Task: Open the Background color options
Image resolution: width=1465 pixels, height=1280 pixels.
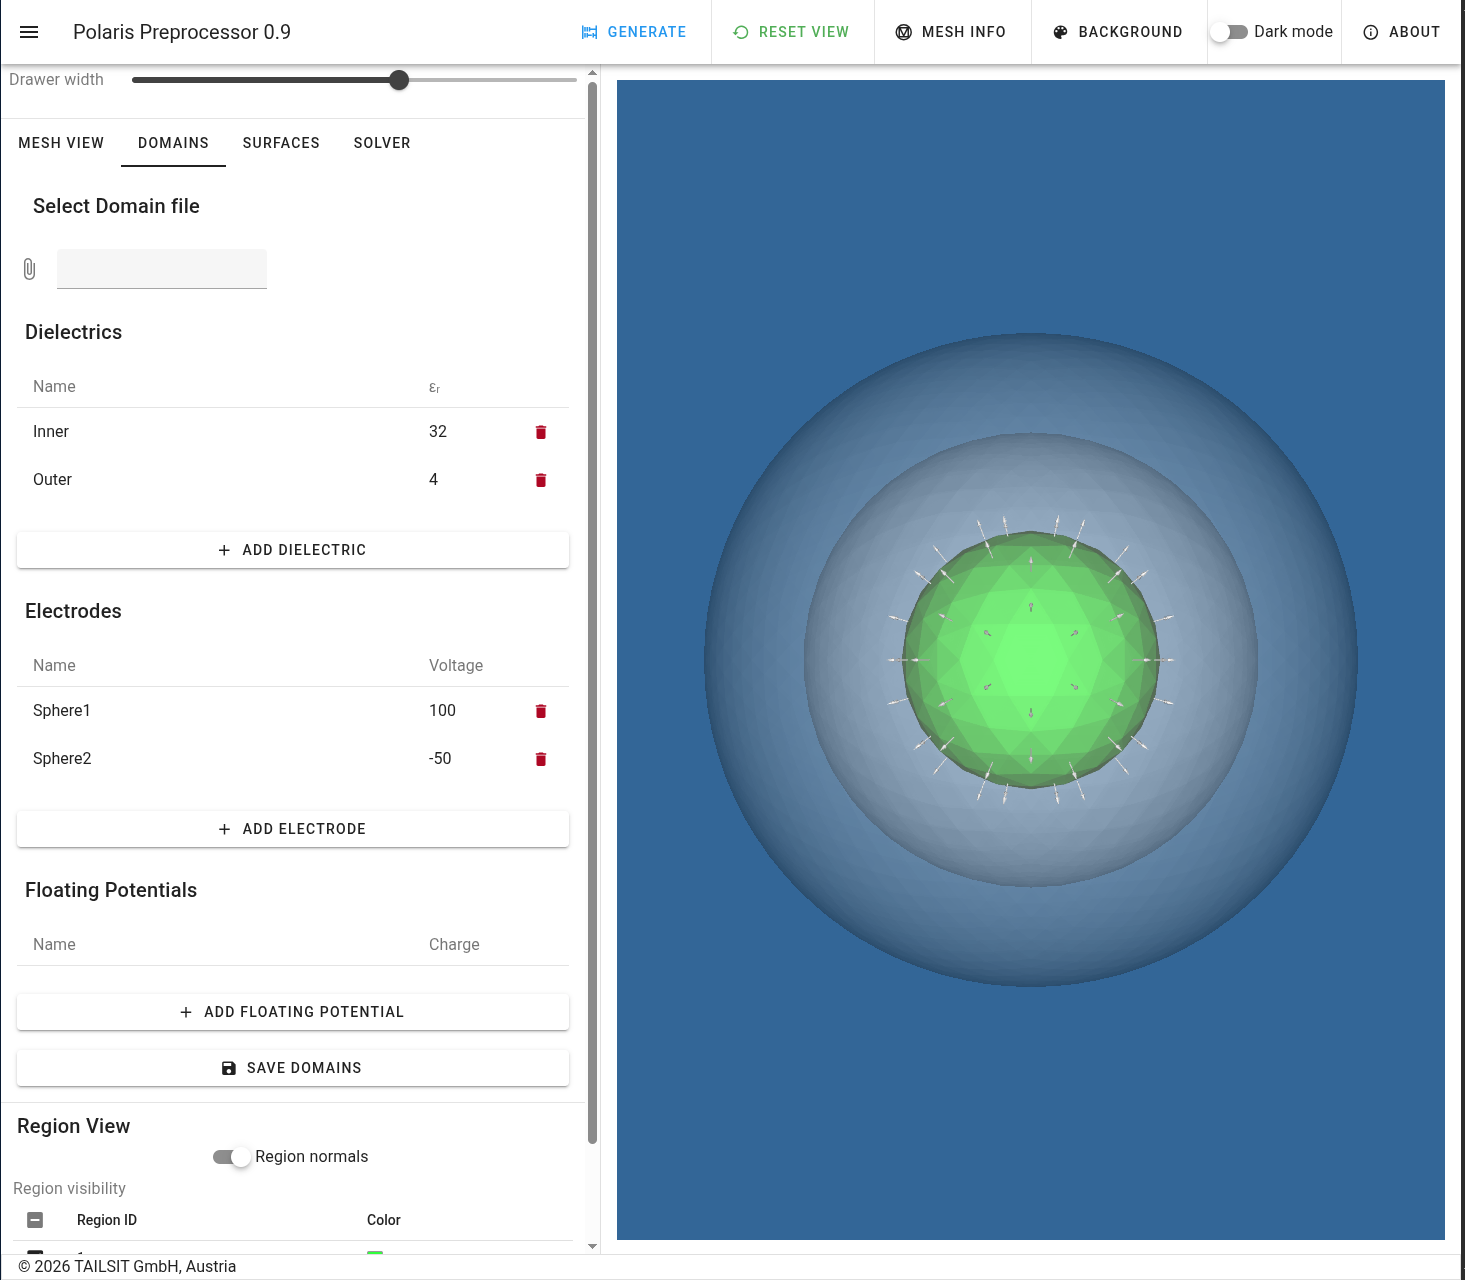Action: click(1118, 32)
